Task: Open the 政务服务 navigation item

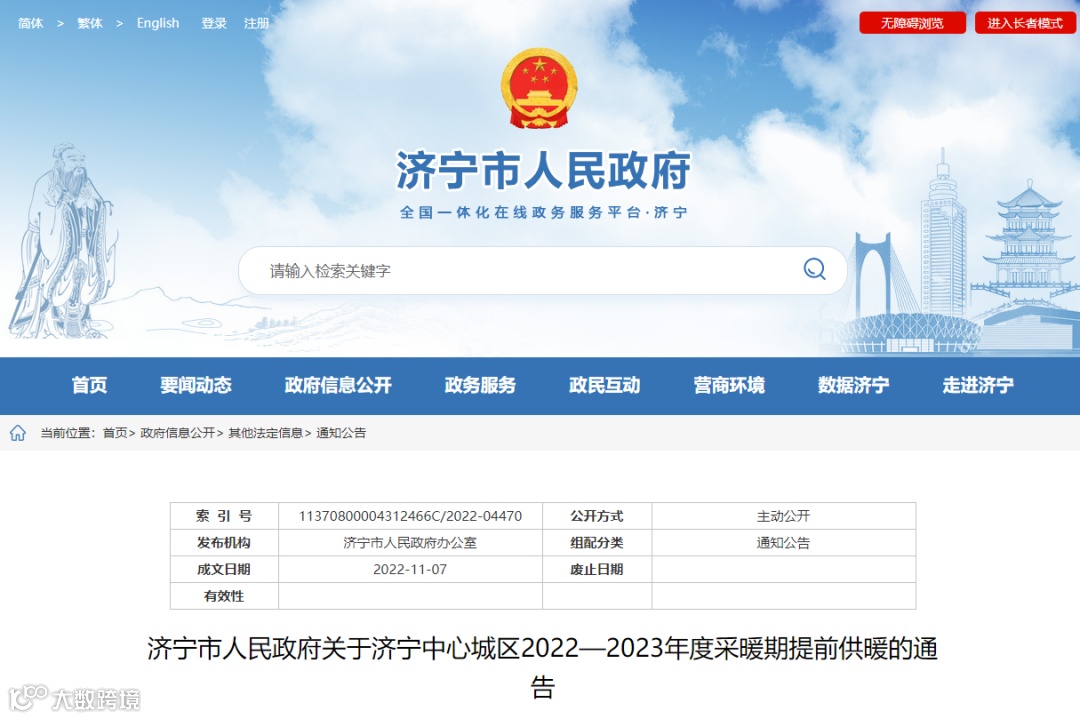Action: click(480, 385)
